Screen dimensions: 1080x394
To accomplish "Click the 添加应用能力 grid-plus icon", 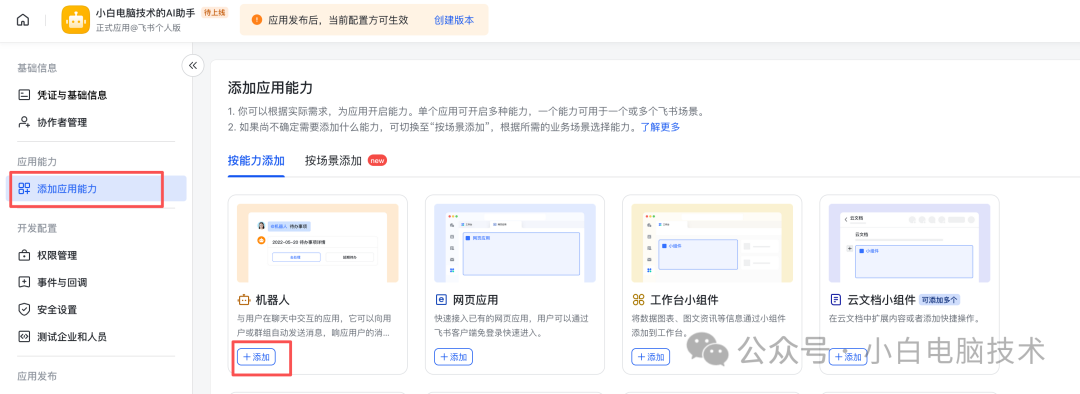I will 24,189.
